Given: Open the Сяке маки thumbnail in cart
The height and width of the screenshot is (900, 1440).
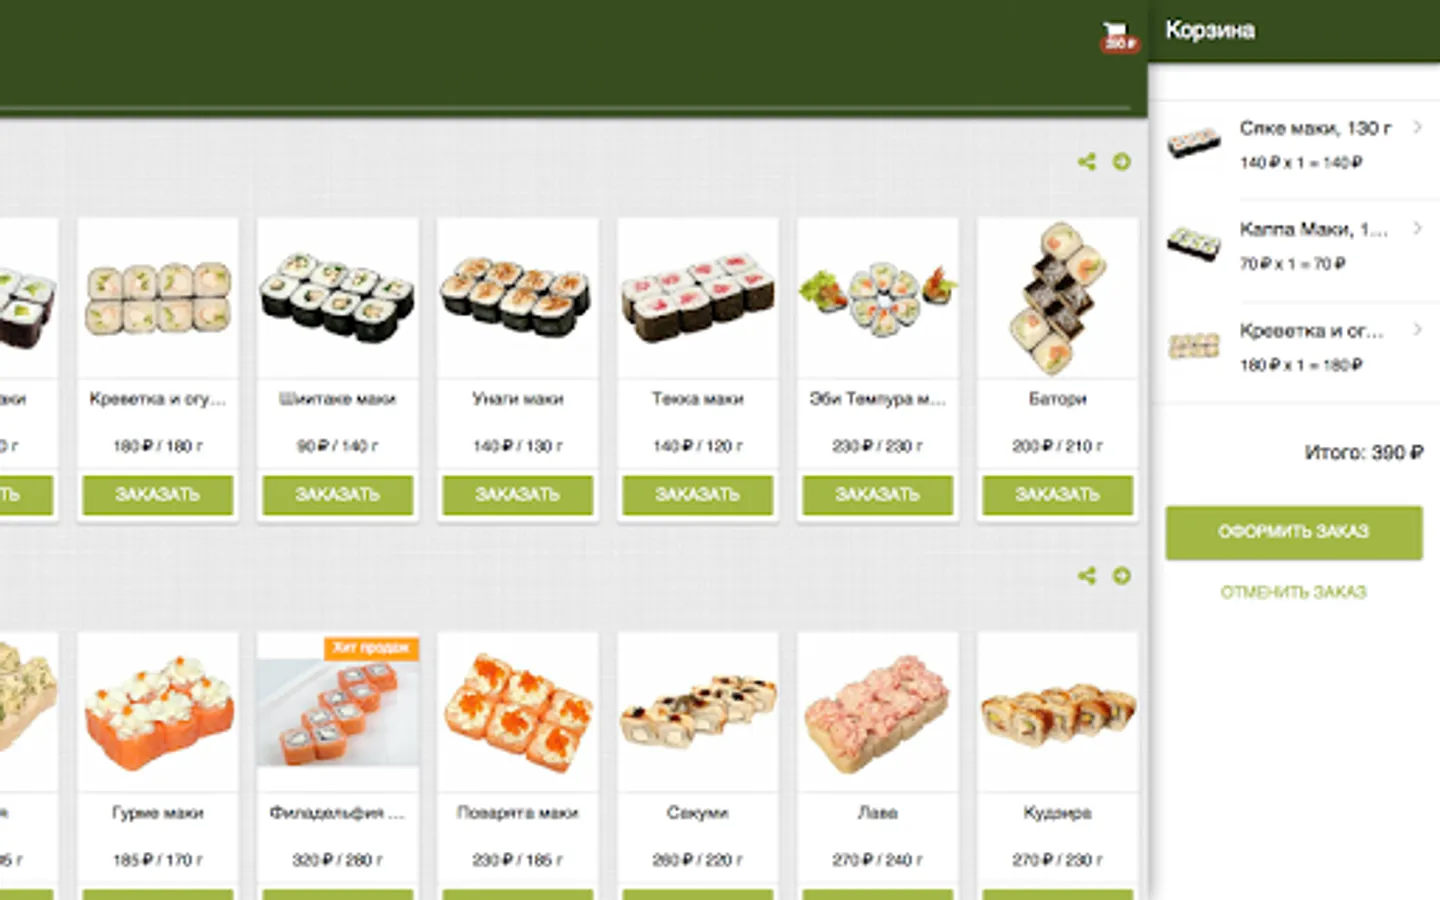Looking at the screenshot, I should tap(1194, 143).
